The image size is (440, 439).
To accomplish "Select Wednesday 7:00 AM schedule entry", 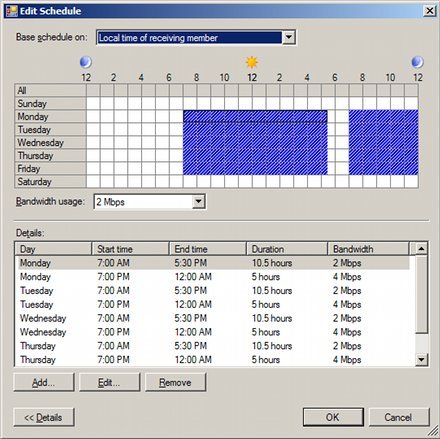I will coord(212,318).
